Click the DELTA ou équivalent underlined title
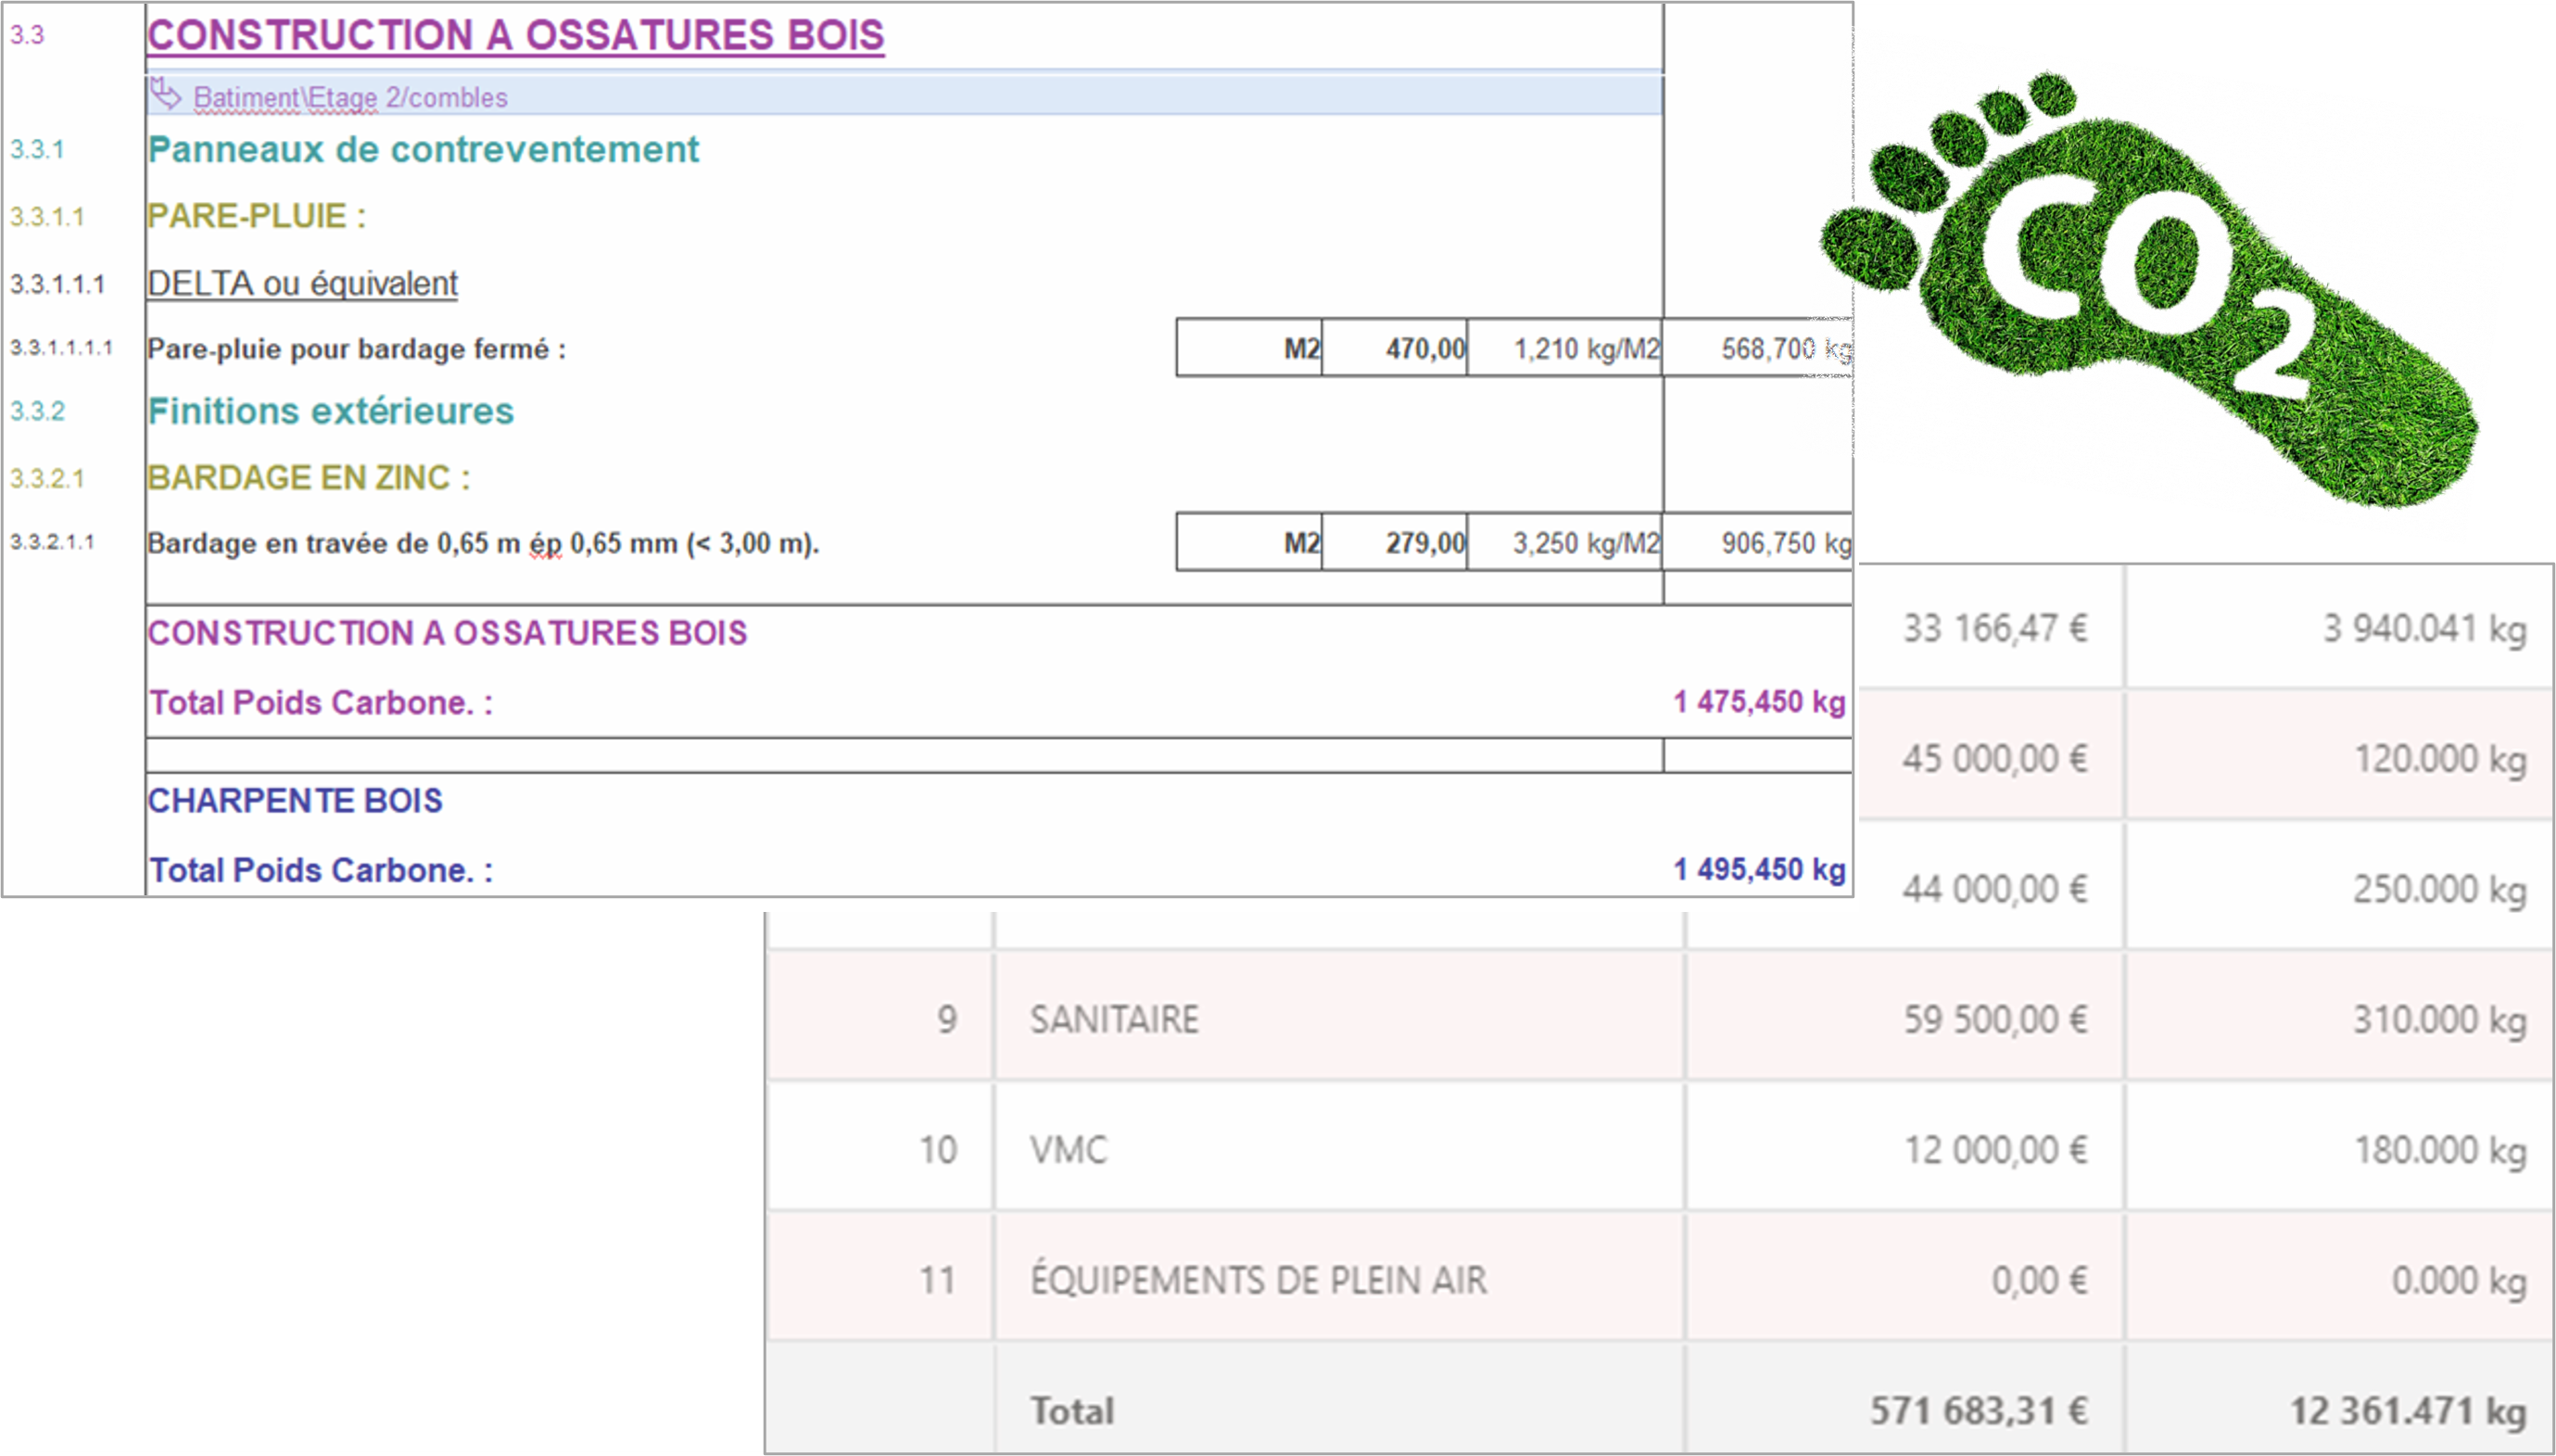This screenshot has width=2556, height=1456. tap(302, 283)
